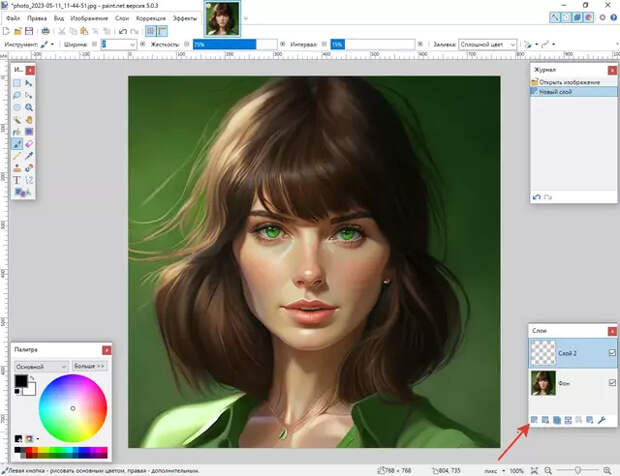Open the image list dropdown arrow
The width and height of the screenshot is (620, 476).
(x=246, y=18)
